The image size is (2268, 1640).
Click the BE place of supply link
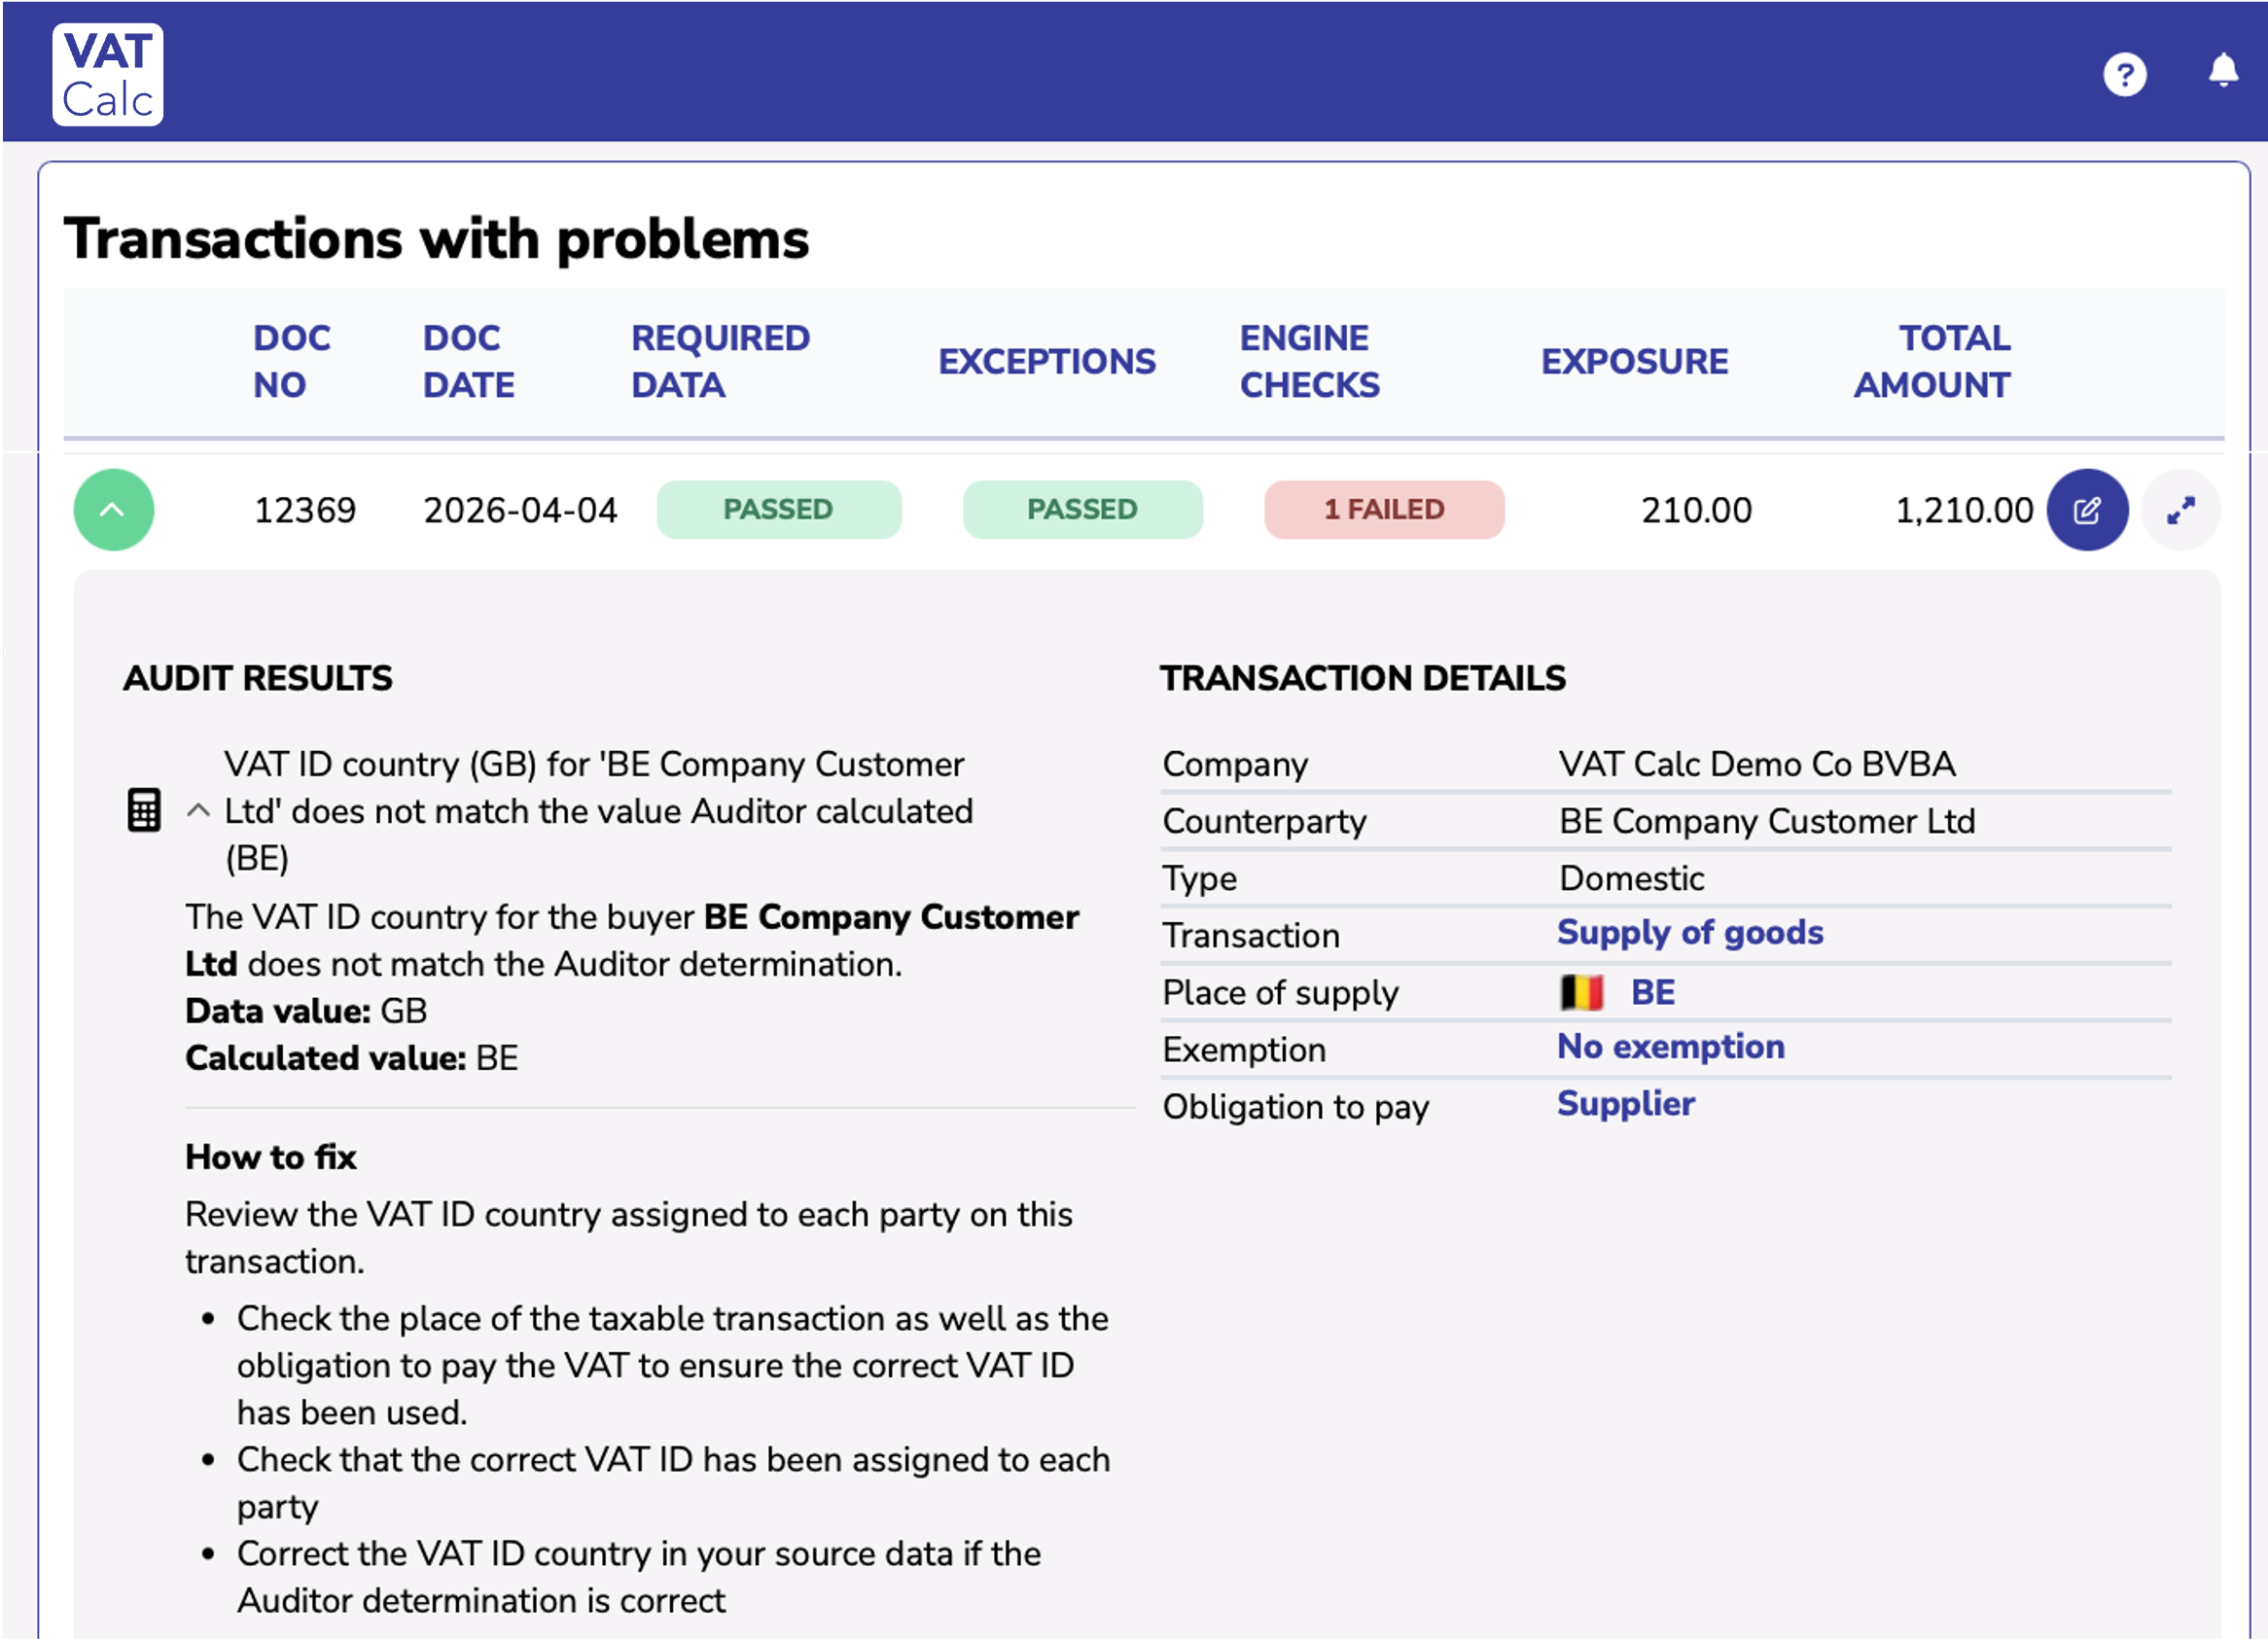1653,993
